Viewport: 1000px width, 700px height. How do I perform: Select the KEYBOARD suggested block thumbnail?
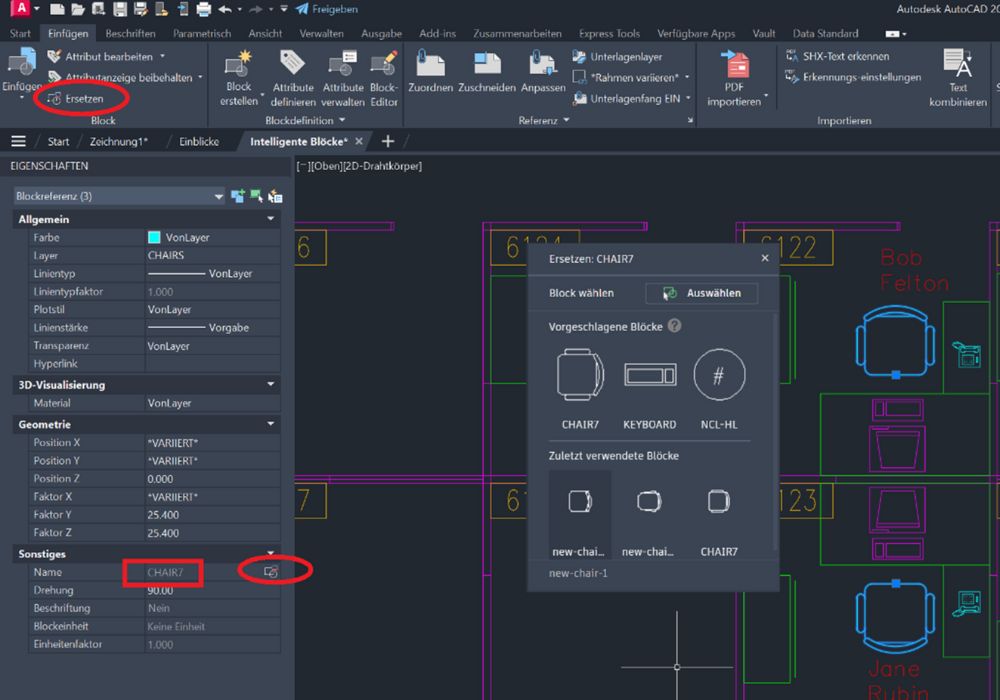(x=649, y=375)
